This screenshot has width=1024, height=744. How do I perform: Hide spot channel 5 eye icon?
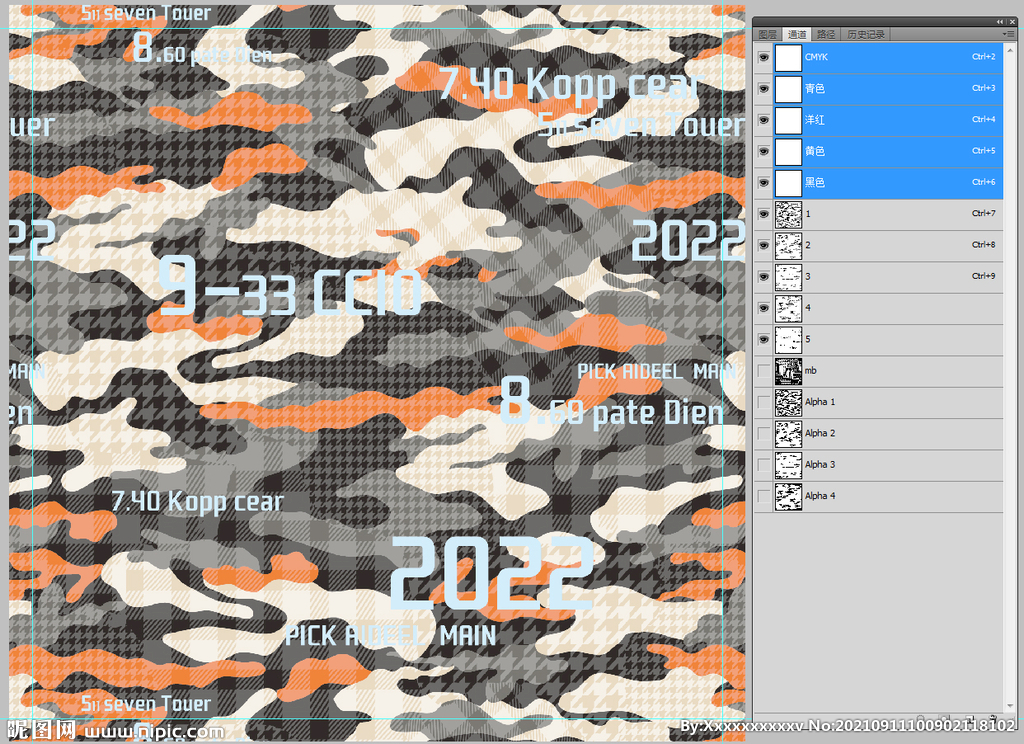[764, 340]
